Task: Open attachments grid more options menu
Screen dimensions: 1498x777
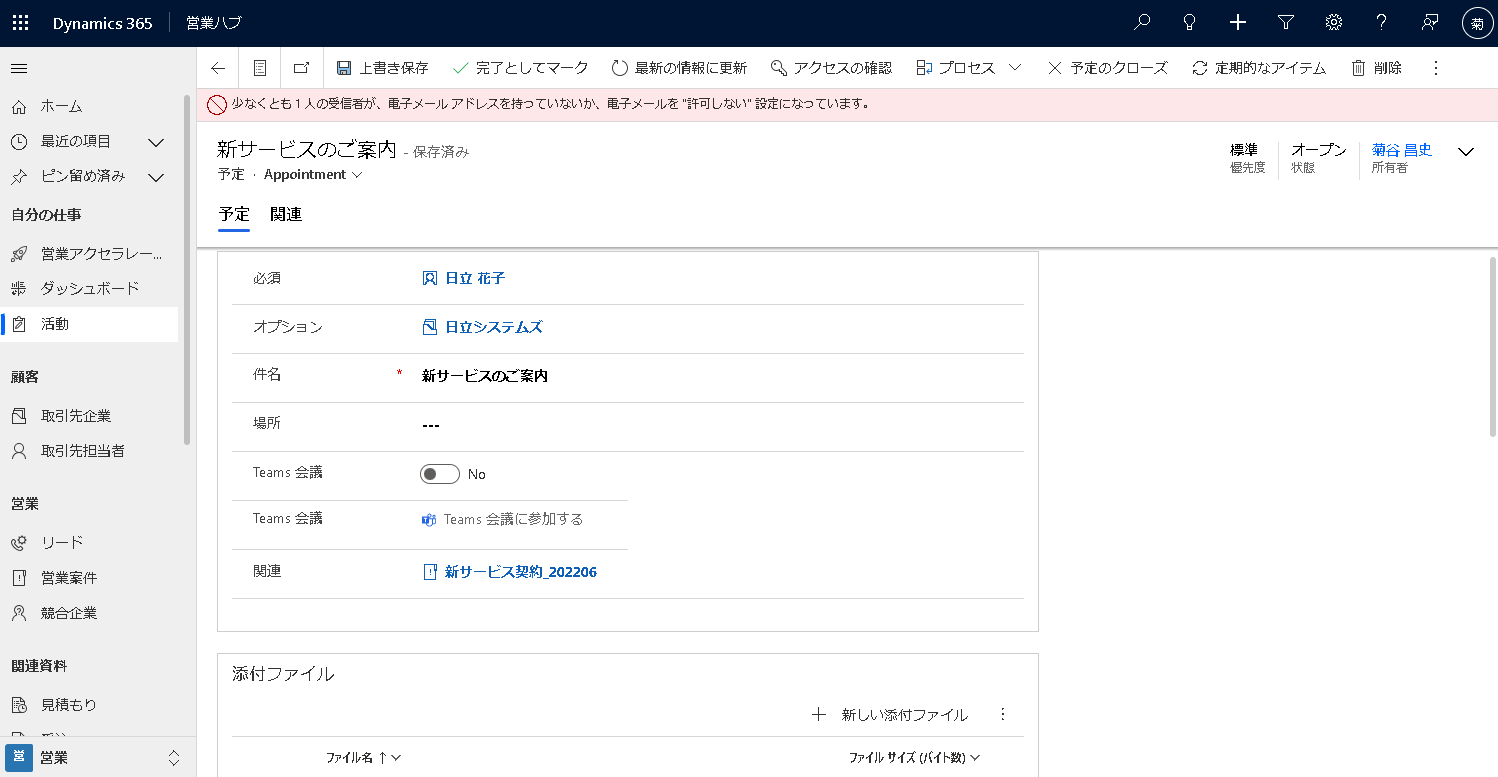Action: (1003, 714)
